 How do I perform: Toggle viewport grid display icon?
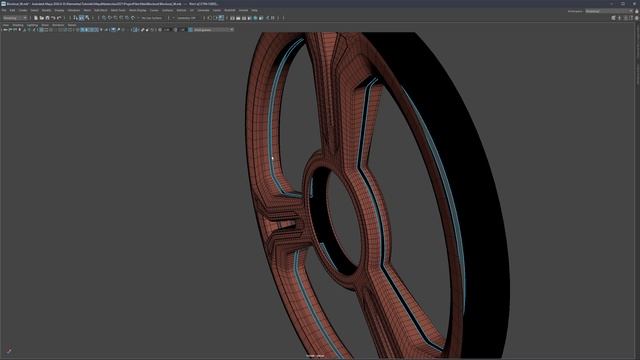click(42, 29)
